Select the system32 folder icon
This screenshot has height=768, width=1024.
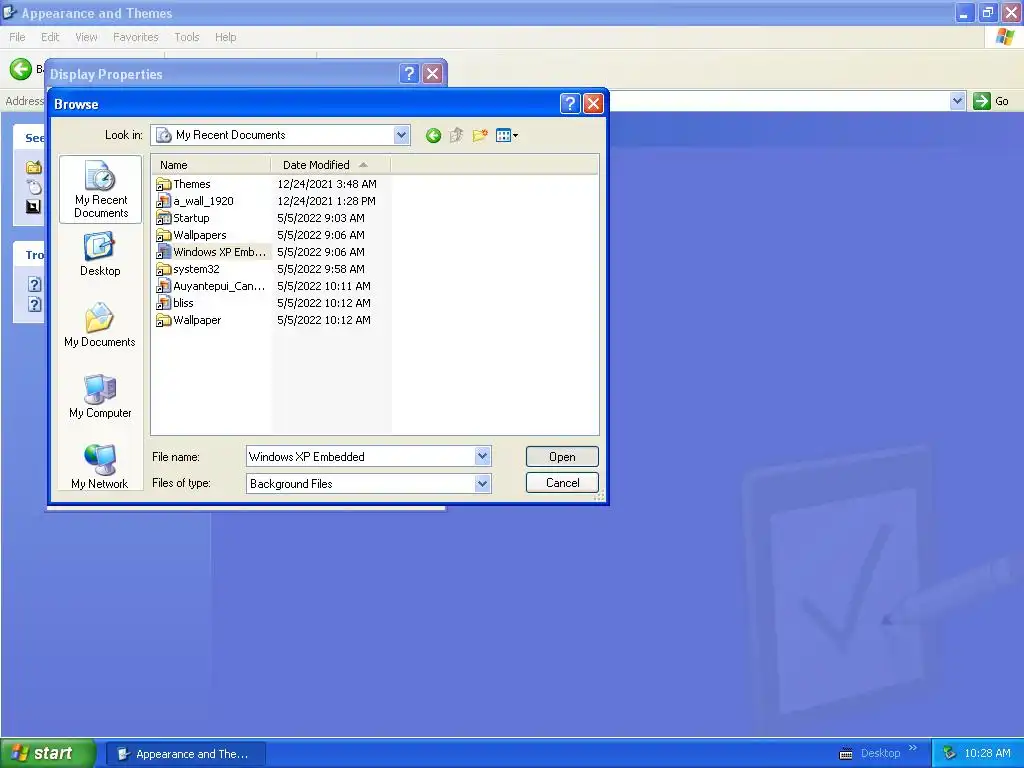point(163,269)
